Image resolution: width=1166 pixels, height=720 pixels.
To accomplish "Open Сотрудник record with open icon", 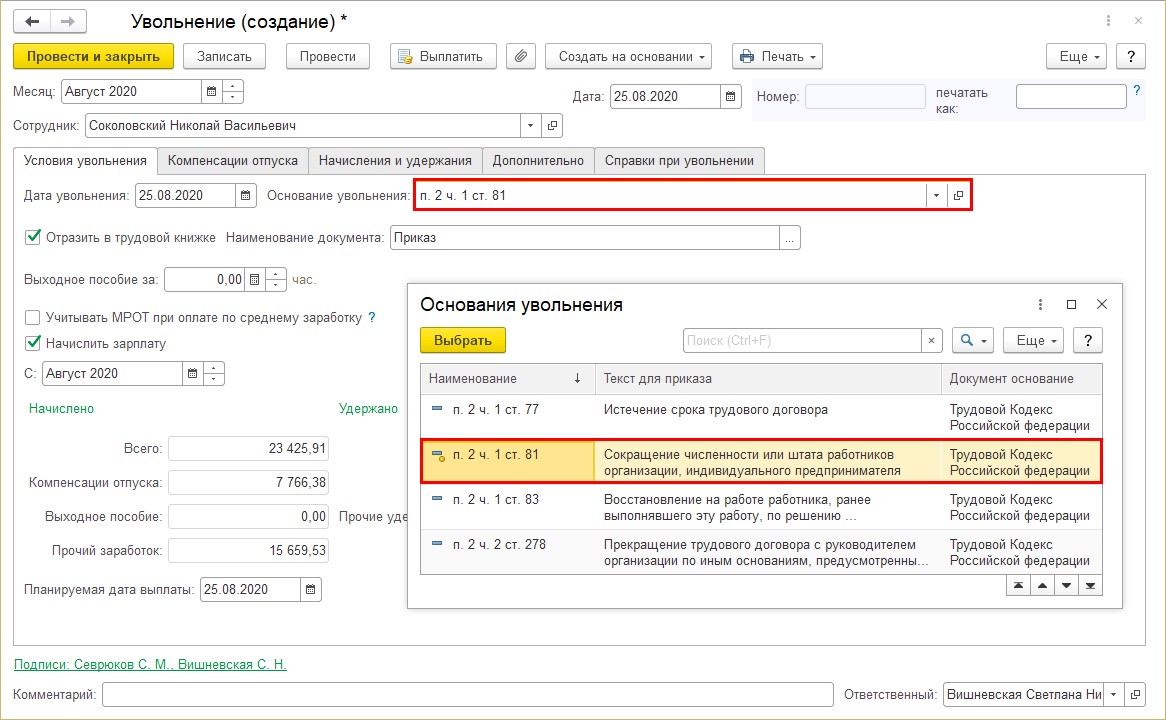I will [x=552, y=126].
